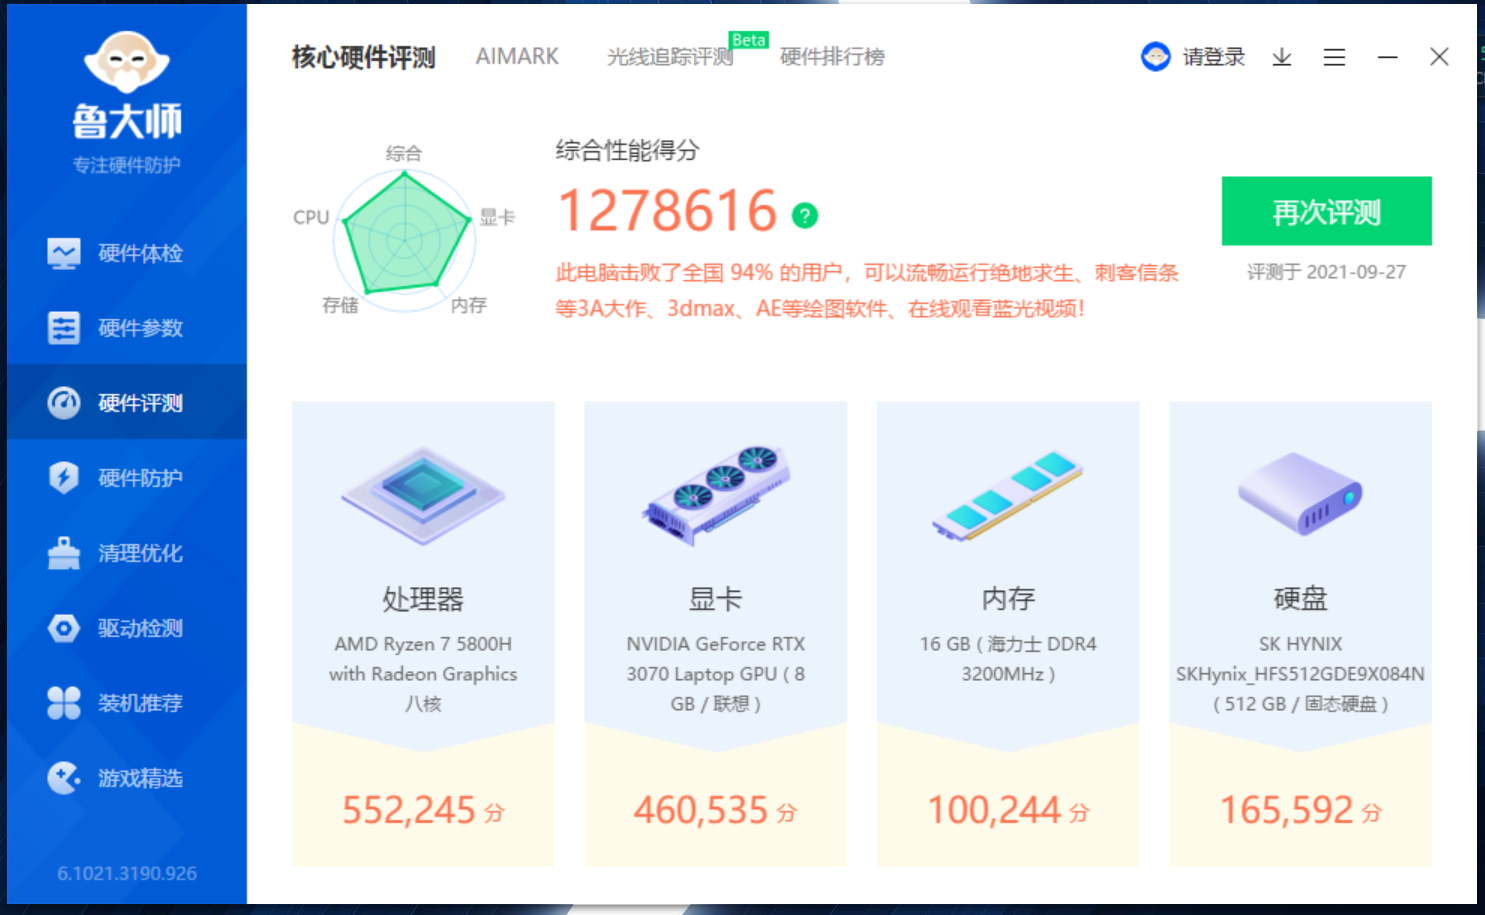Click the CPU label on radar chart
This screenshot has width=1485, height=915.
[311, 217]
